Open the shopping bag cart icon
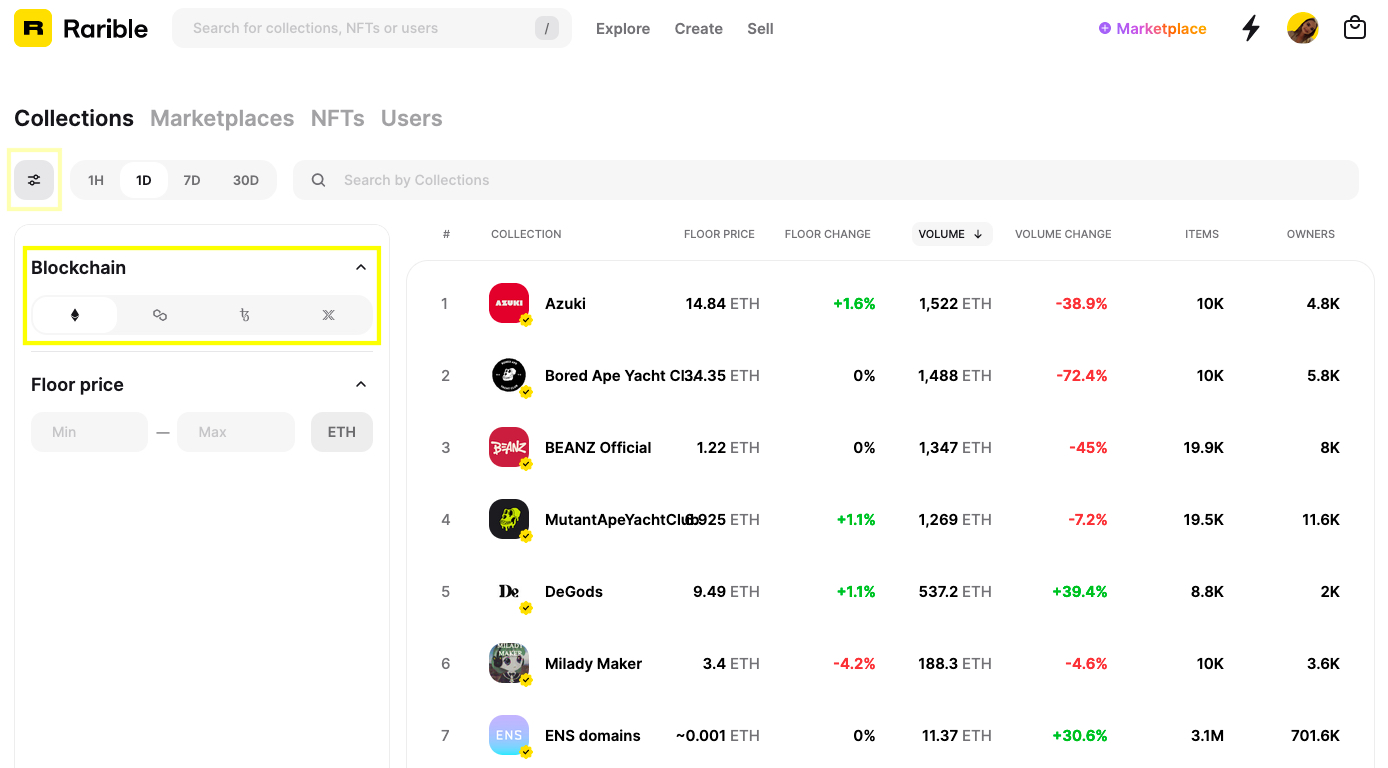This screenshot has height=768, width=1388. [1355, 28]
